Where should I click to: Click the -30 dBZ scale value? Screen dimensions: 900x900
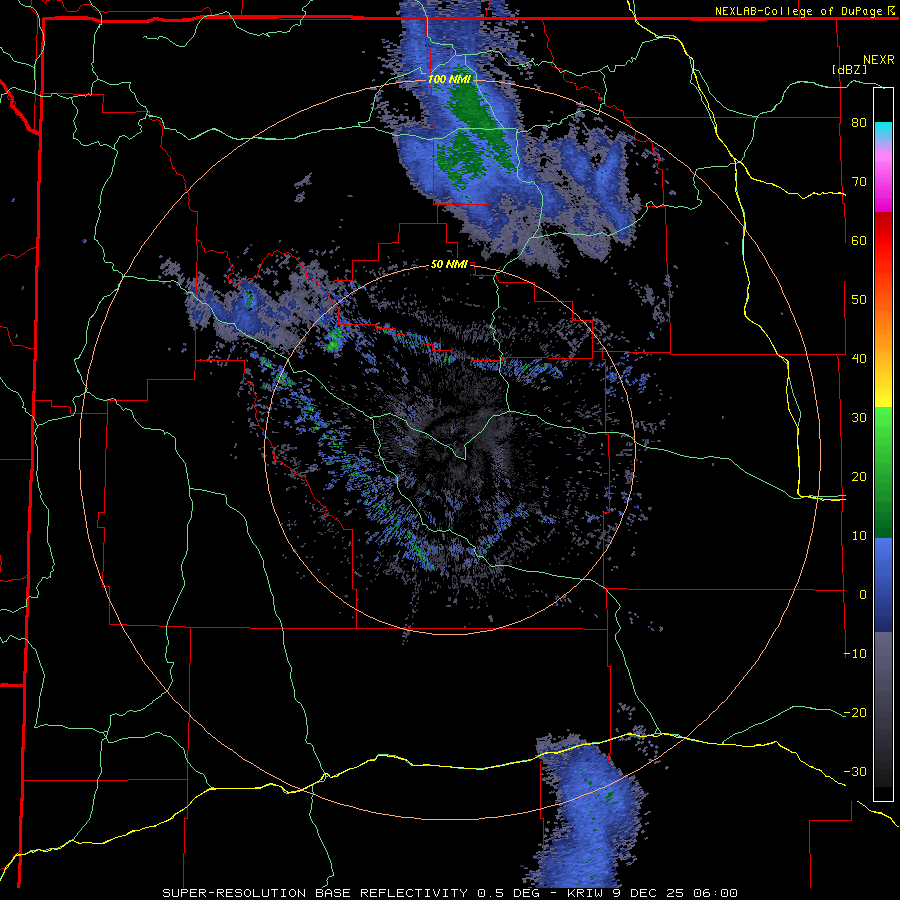click(x=855, y=771)
